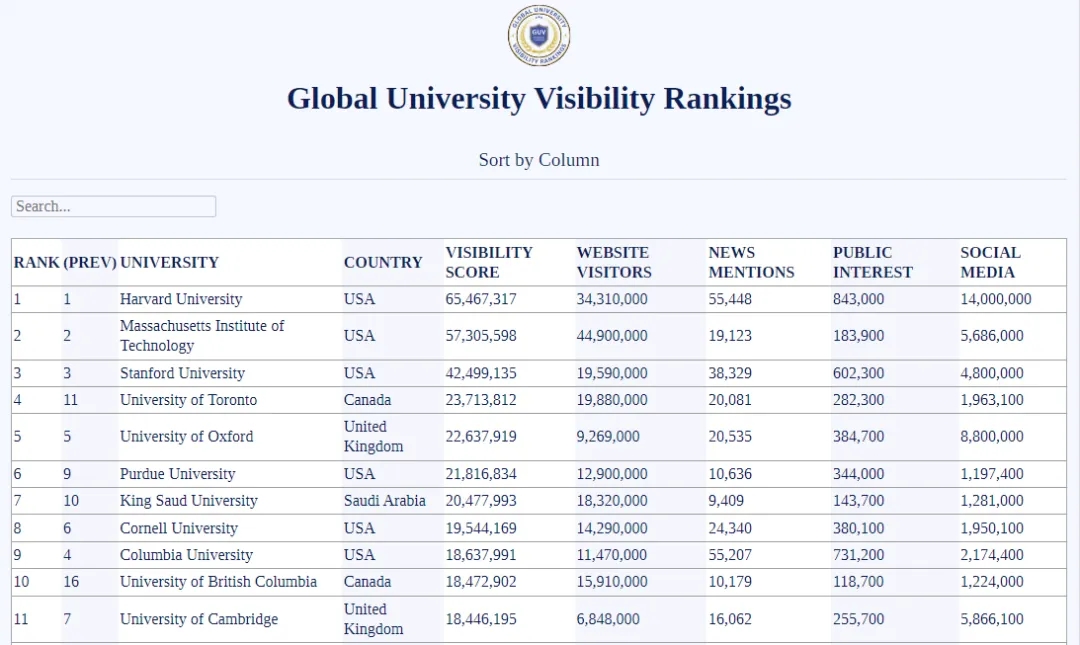1080x645 pixels.
Task: Click Stanford University in the table
Action: 182,373
